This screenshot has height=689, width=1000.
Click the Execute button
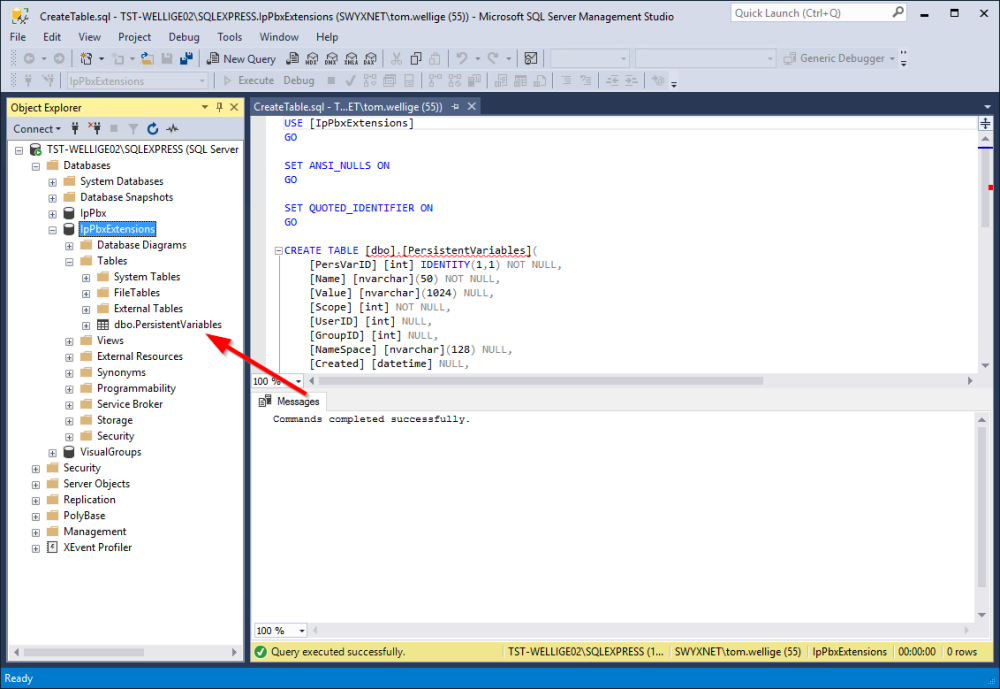tap(249, 80)
